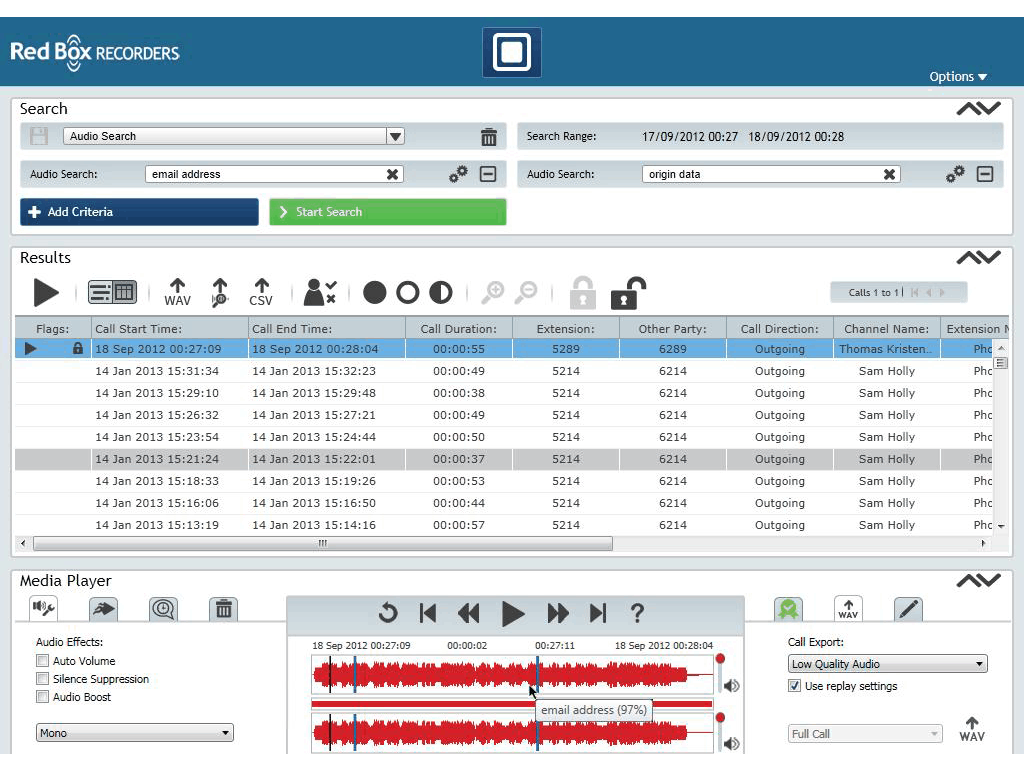The height and width of the screenshot is (768, 1024).
Task: Uncheck Use replay settings
Action: 794,686
